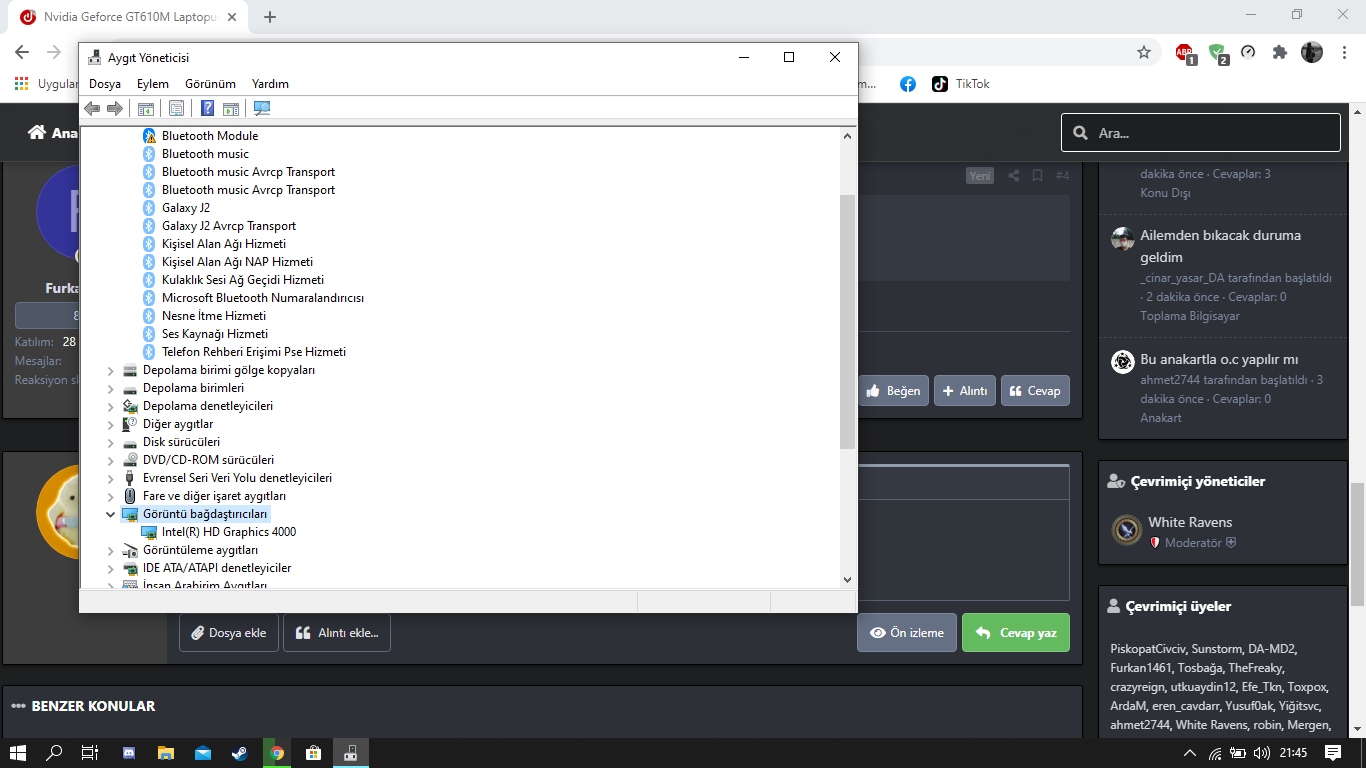Click the blue Help question-mark toolbar icon

click(207, 108)
